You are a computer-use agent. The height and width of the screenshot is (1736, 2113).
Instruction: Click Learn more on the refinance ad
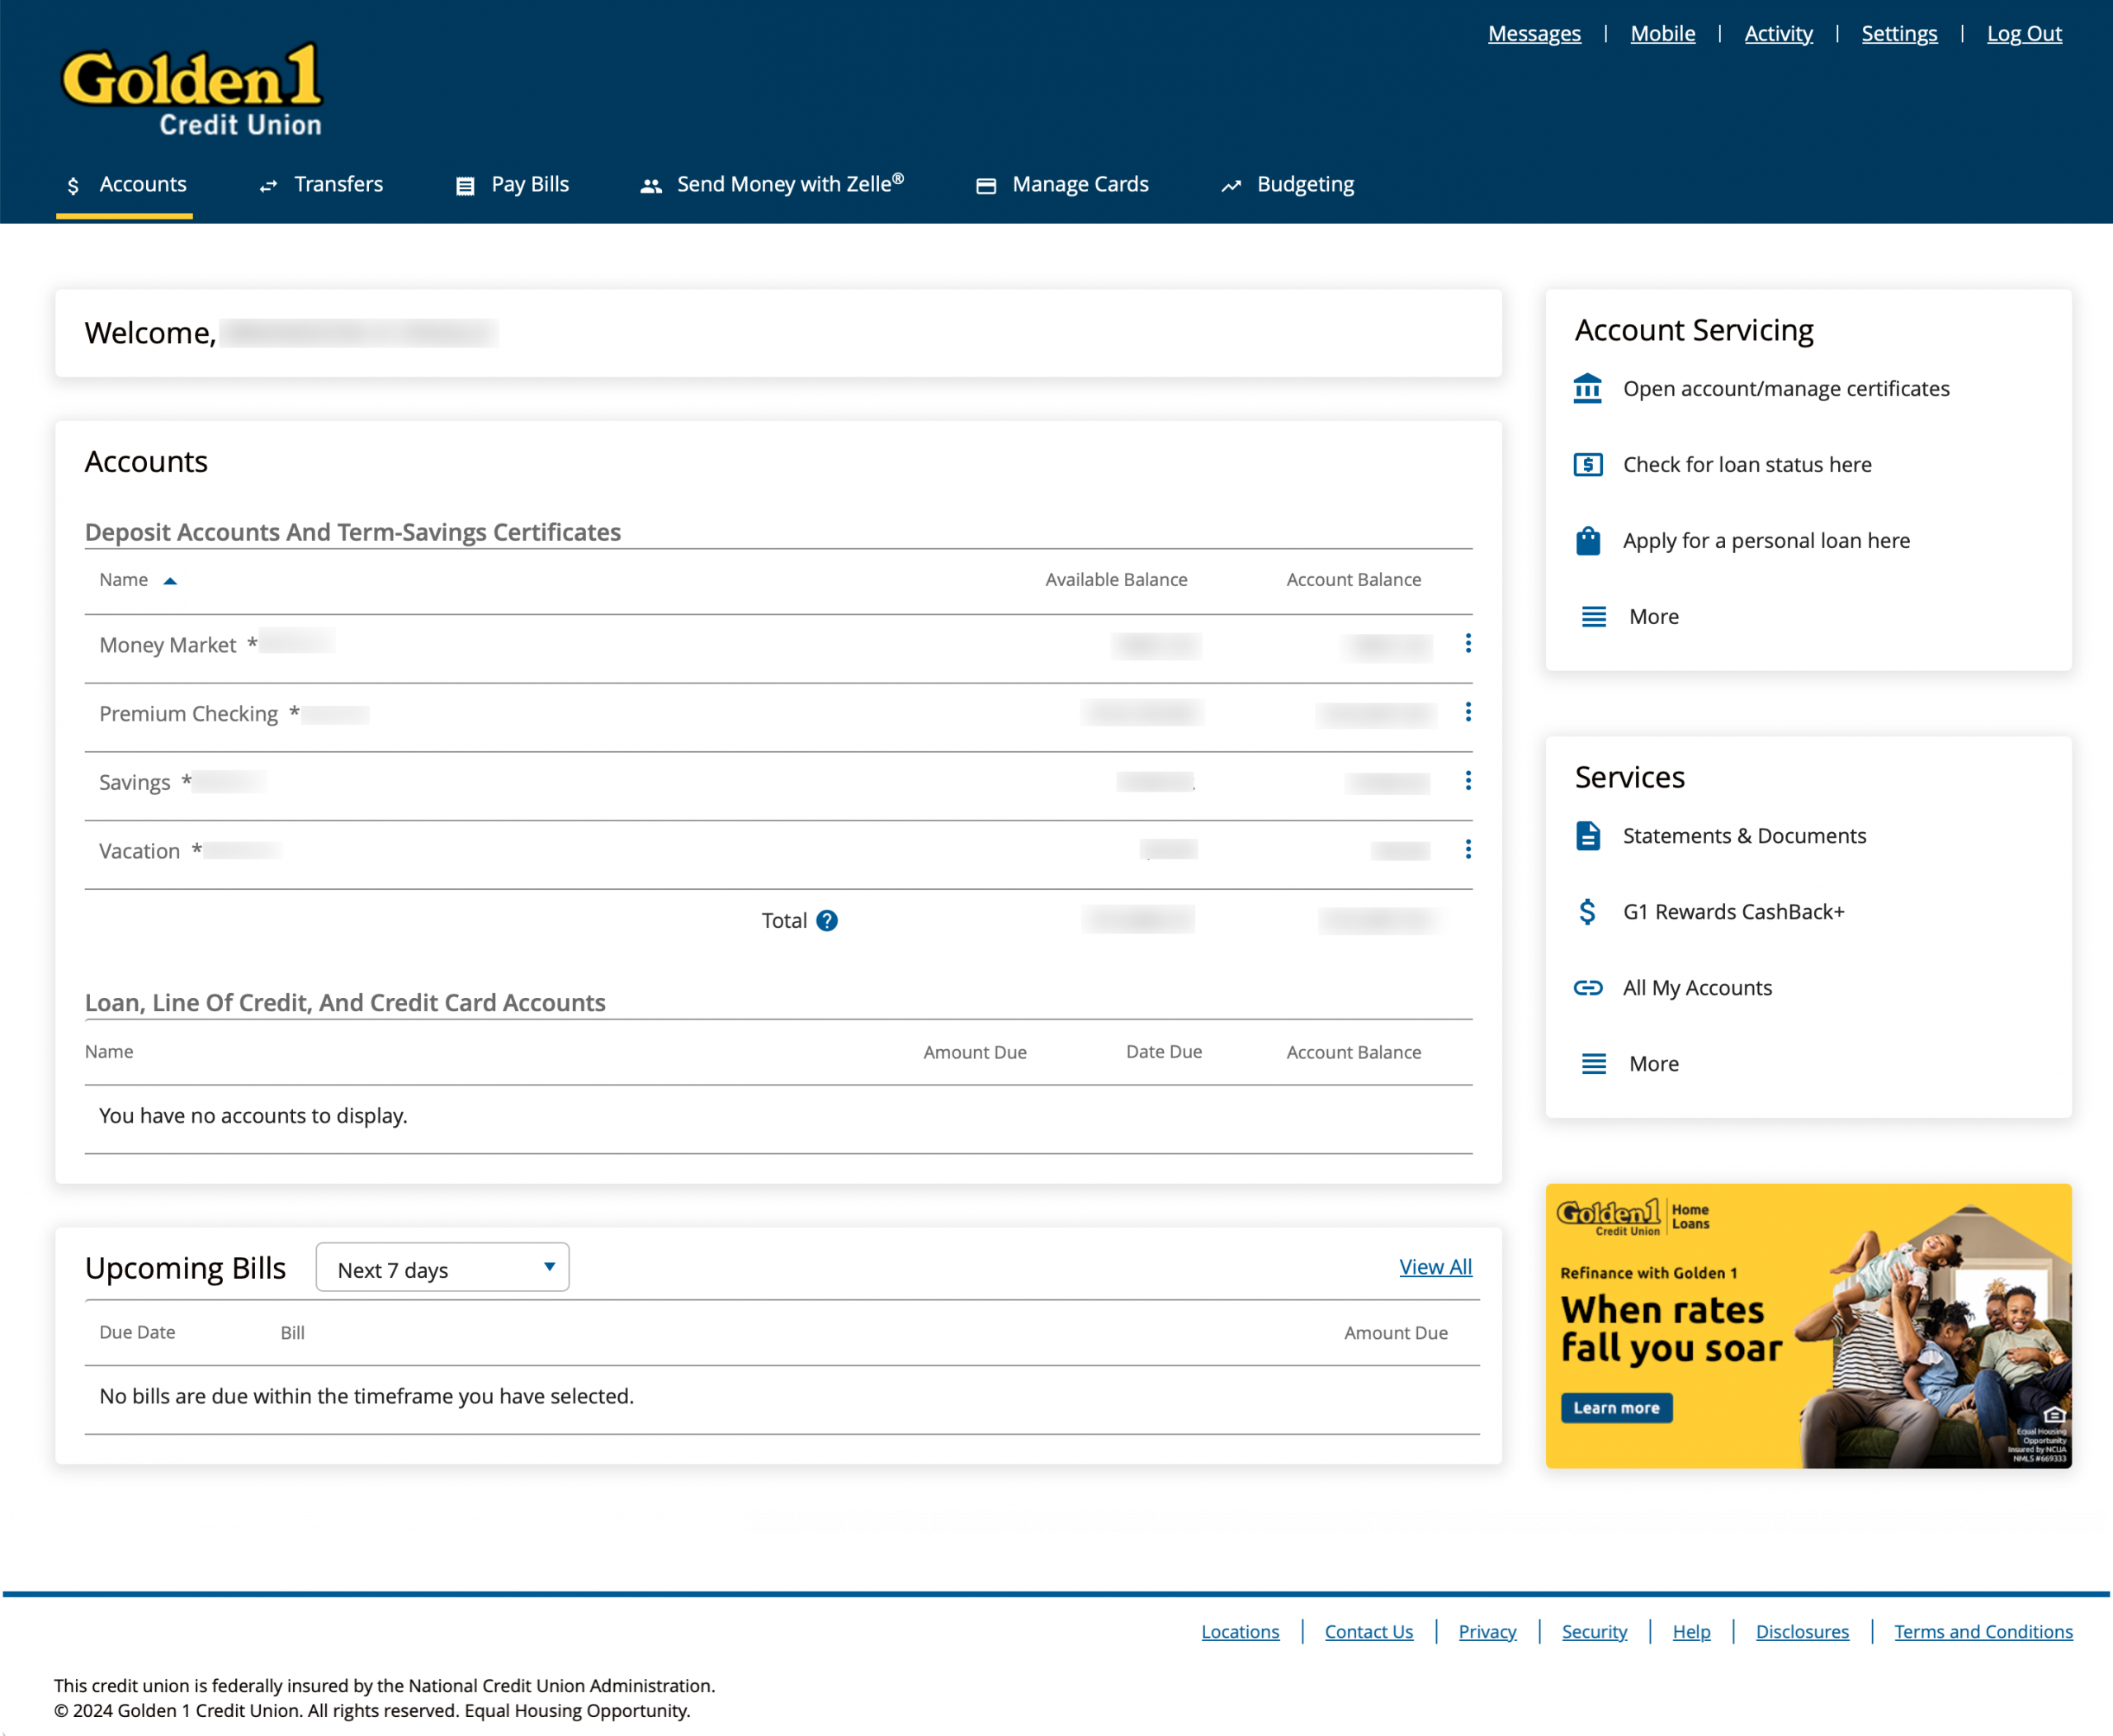point(1616,1408)
